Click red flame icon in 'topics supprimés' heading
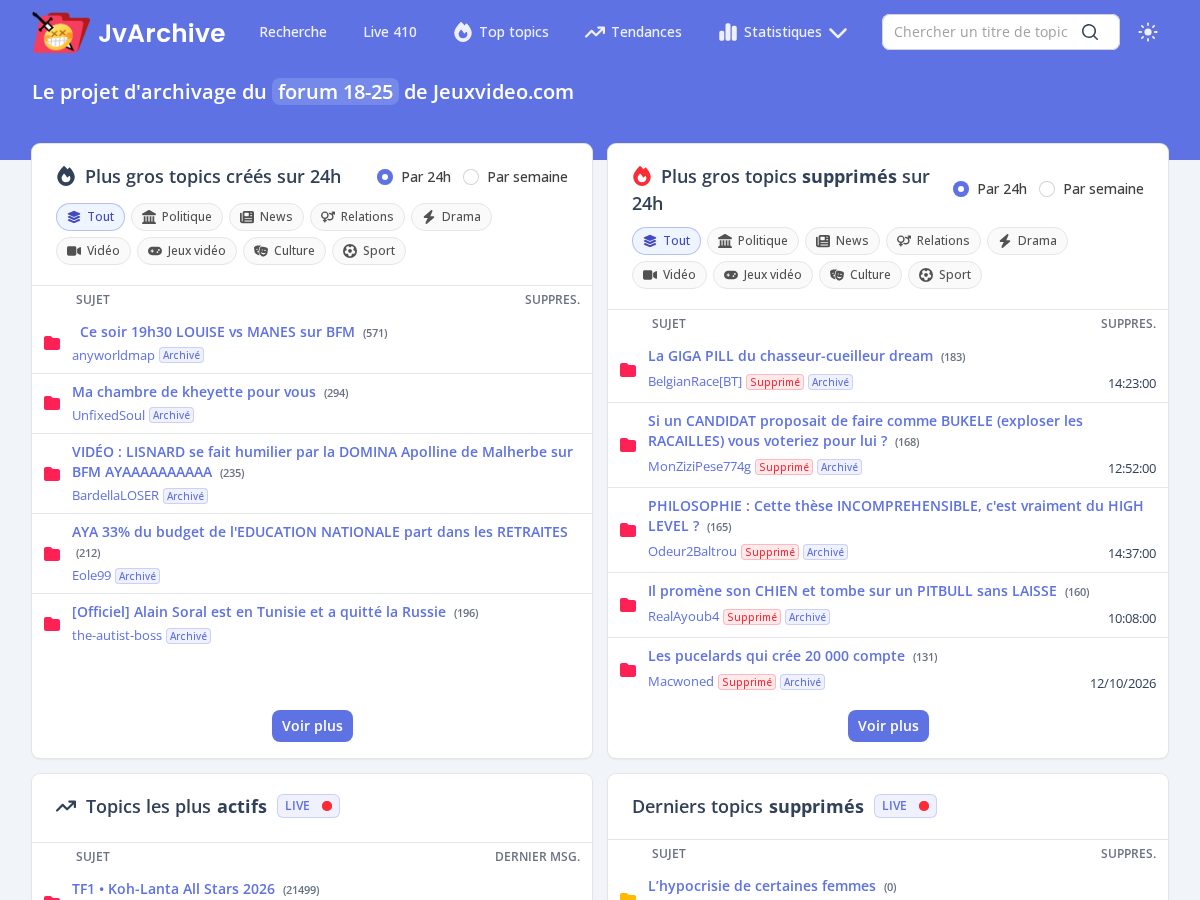 642,177
